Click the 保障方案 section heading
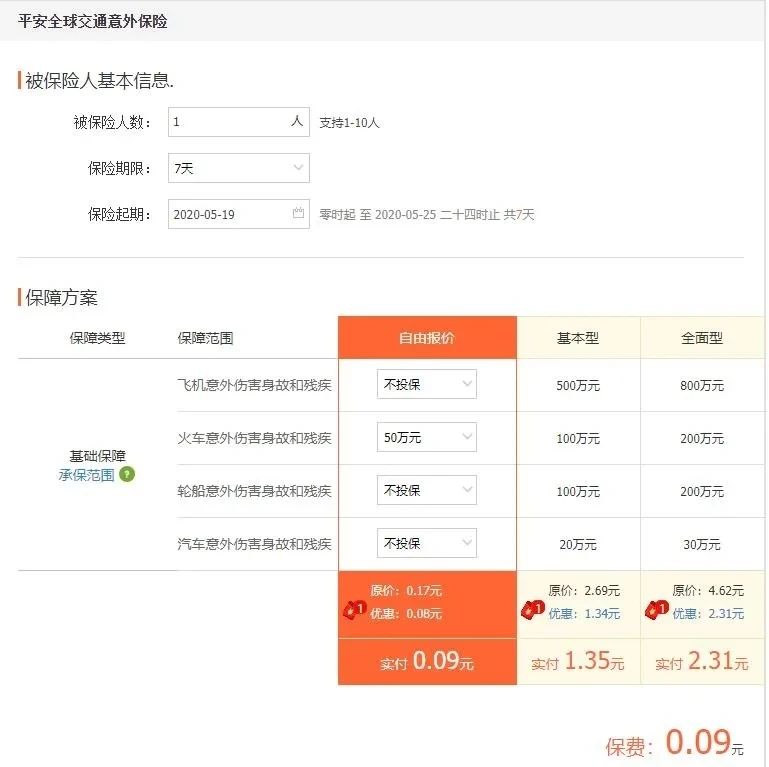 click(61, 298)
